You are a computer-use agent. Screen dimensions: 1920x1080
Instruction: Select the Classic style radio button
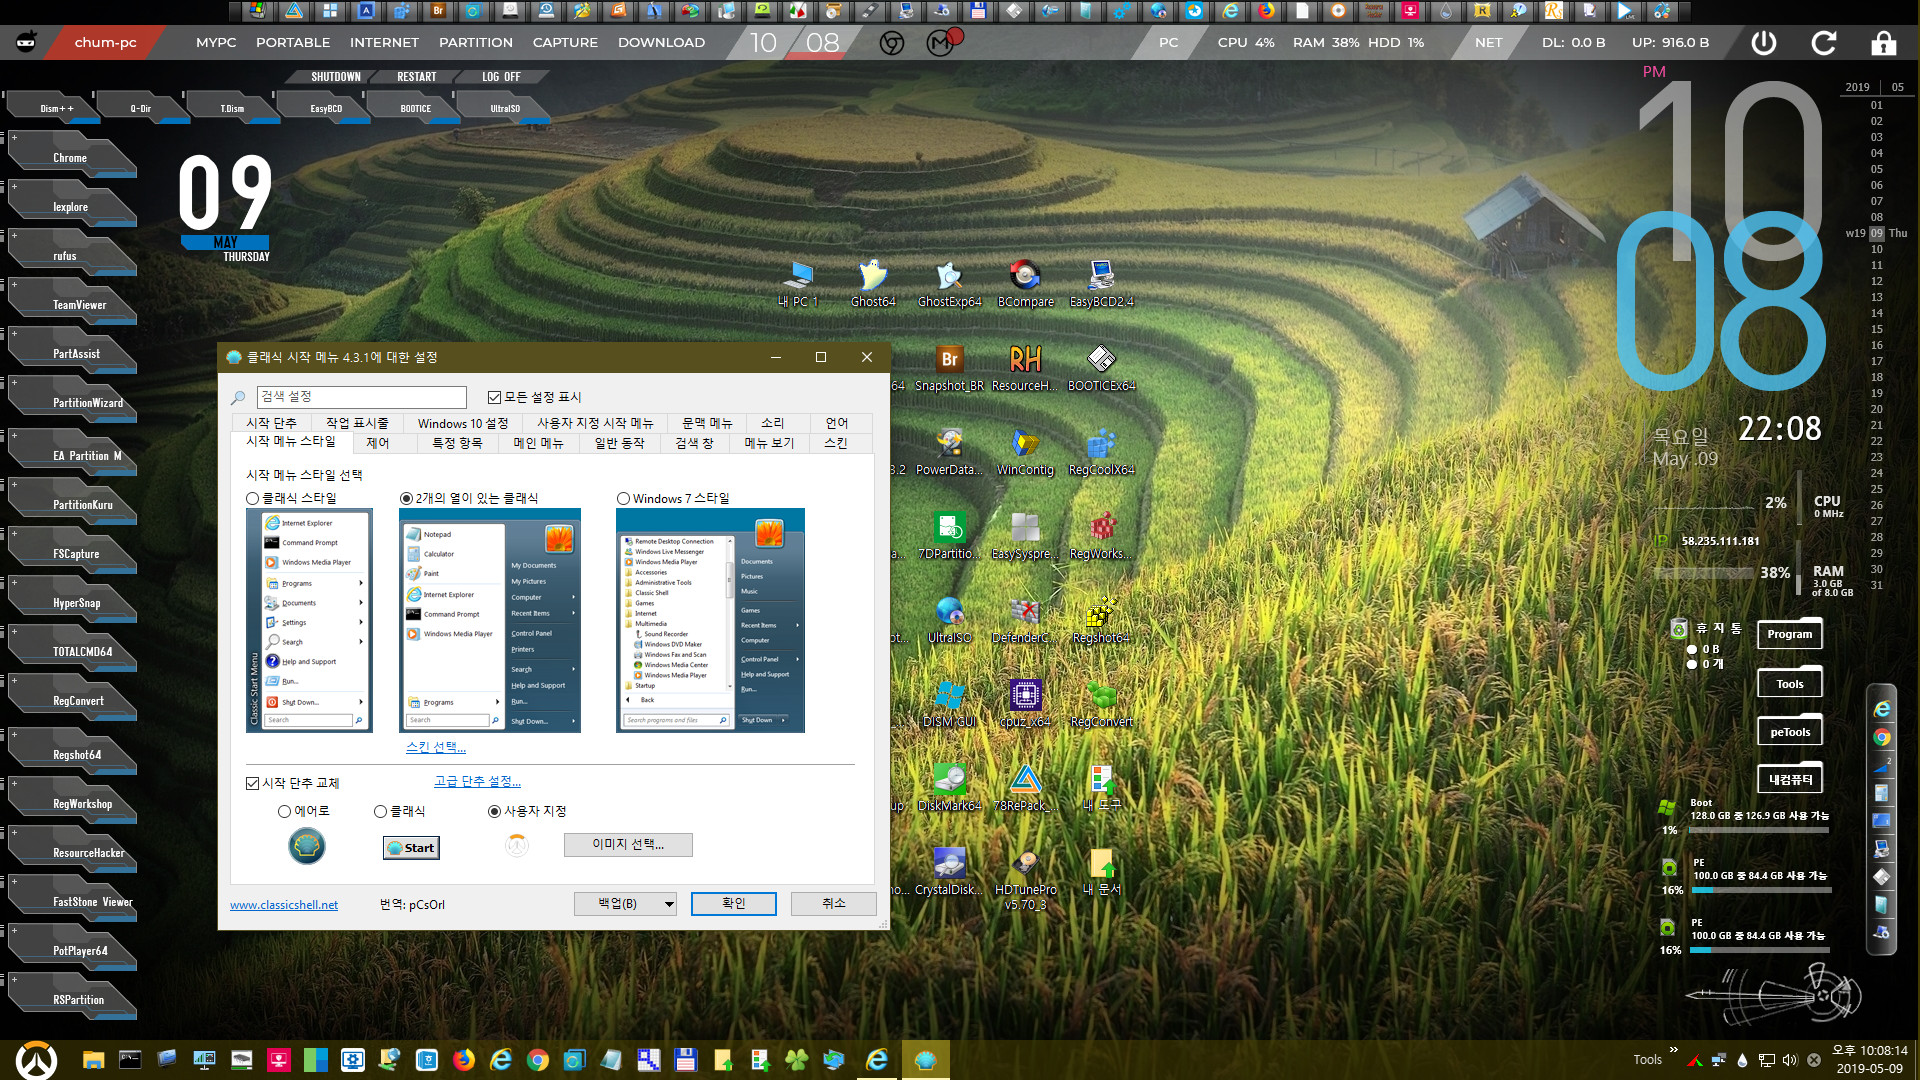[x=253, y=498]
